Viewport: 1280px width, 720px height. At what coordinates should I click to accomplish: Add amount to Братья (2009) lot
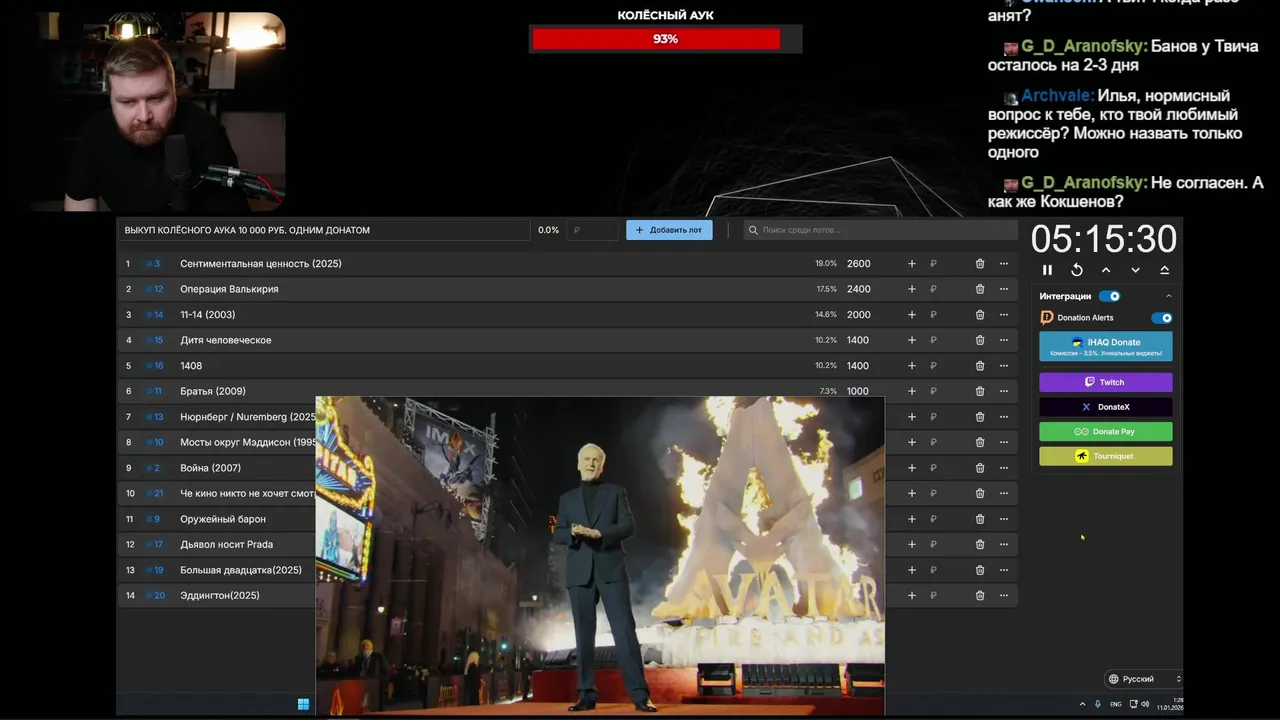tap(911, 391)
